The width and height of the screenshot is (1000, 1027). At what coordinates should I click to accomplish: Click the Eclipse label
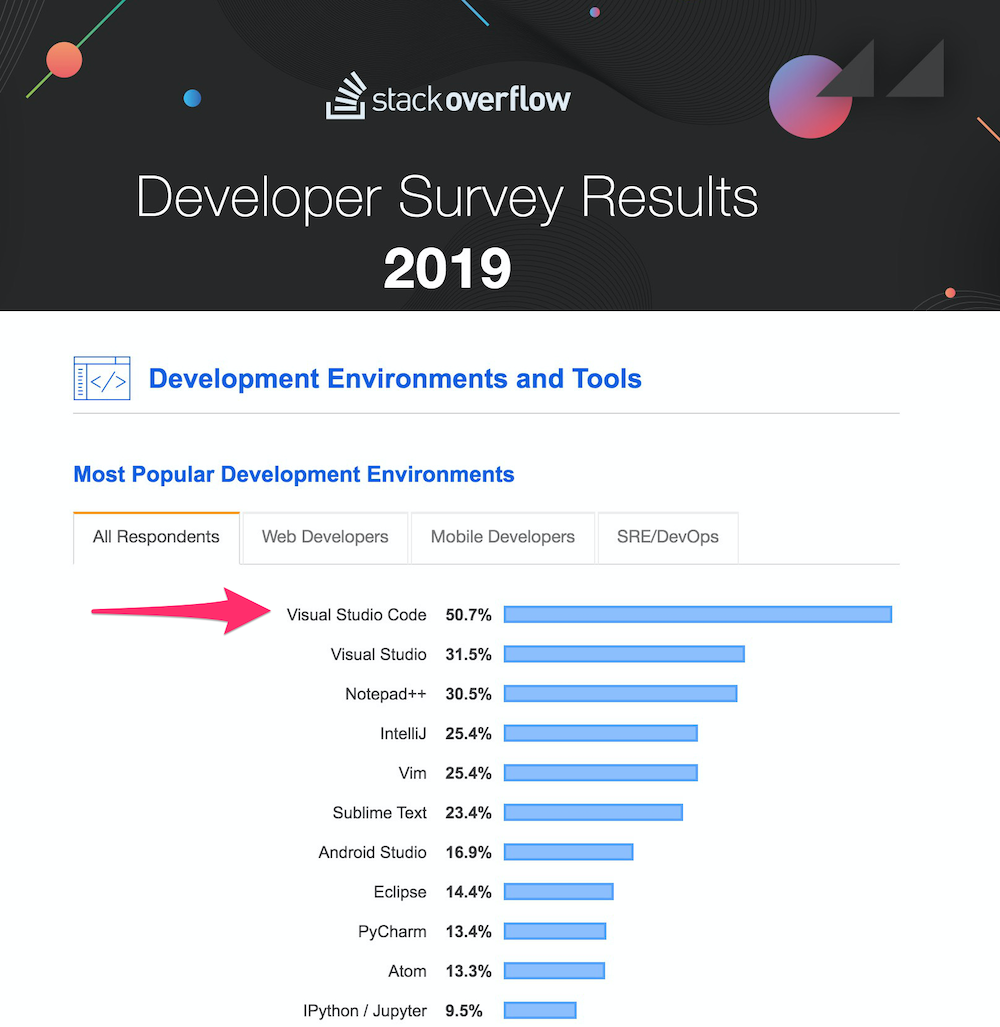pyautogui.click(x=400, y=892)
